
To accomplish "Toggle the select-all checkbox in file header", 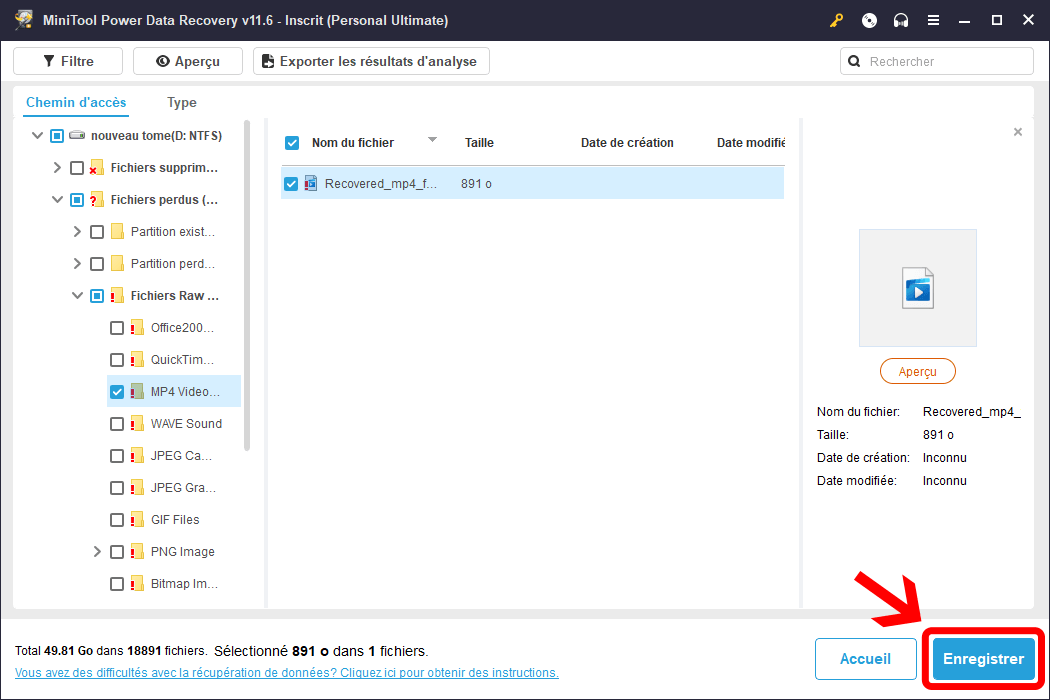I will pos(292,143).
